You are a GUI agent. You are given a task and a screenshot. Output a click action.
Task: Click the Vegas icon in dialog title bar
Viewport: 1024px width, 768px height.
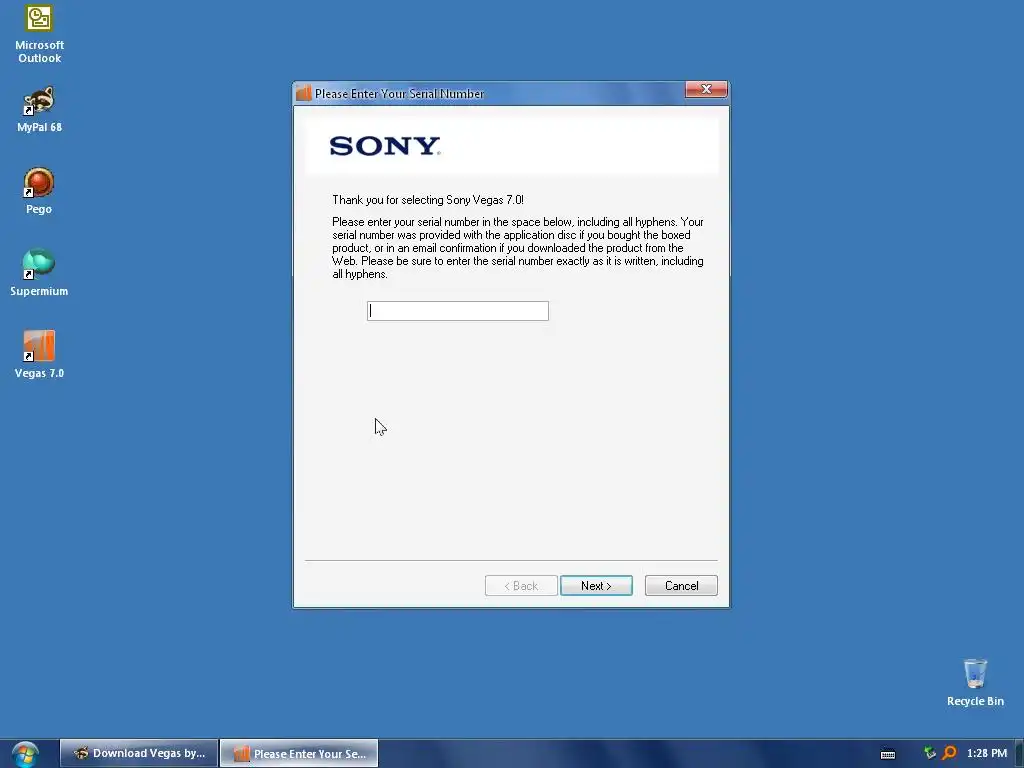[x=303, y=93]
